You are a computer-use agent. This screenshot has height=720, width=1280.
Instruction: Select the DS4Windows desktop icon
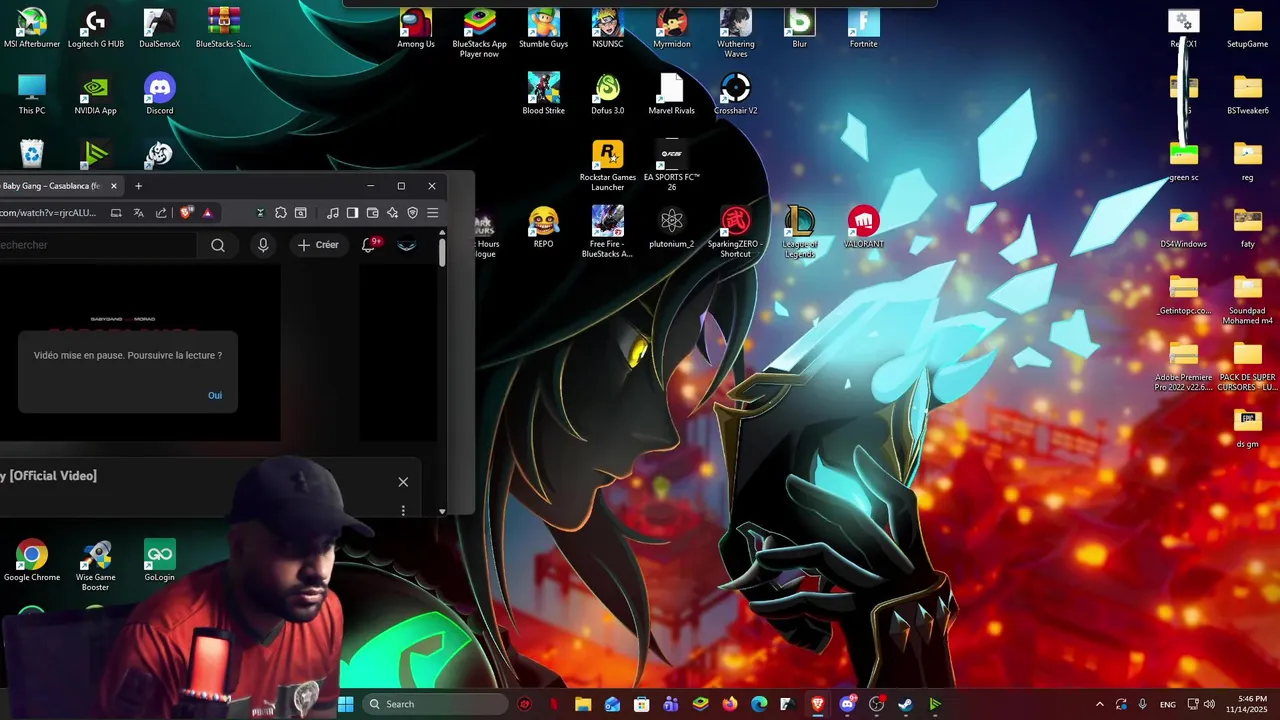pos(1184,228)
